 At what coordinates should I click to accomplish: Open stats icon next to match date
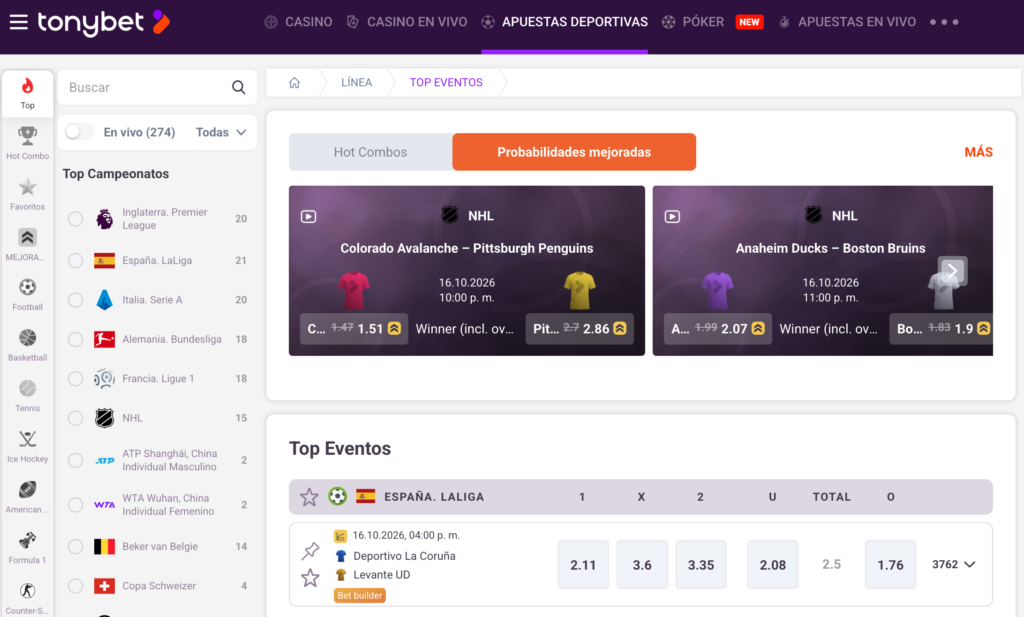point(340,536)
